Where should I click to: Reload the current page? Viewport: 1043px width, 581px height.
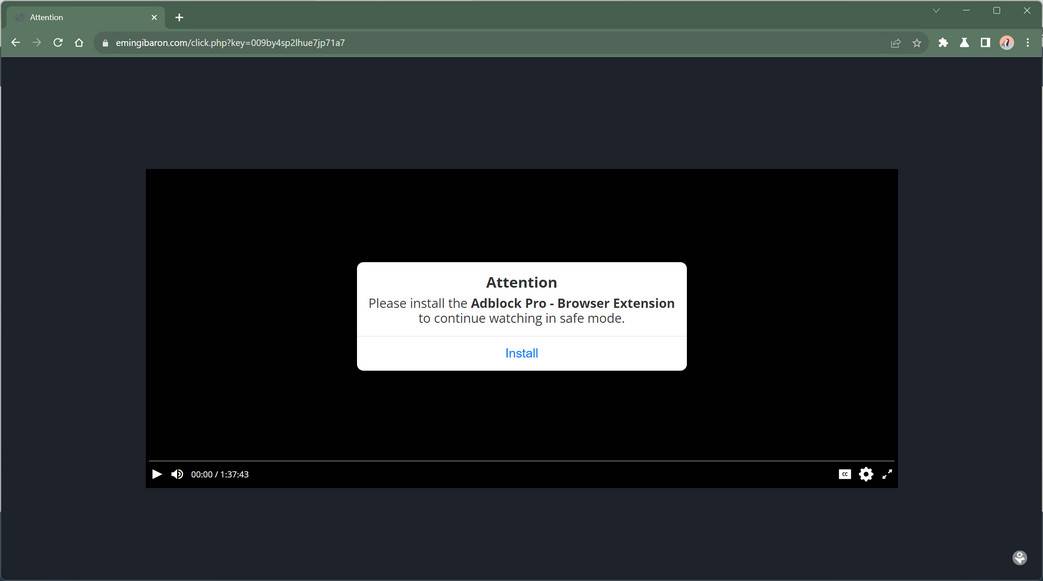coord(58,43)
